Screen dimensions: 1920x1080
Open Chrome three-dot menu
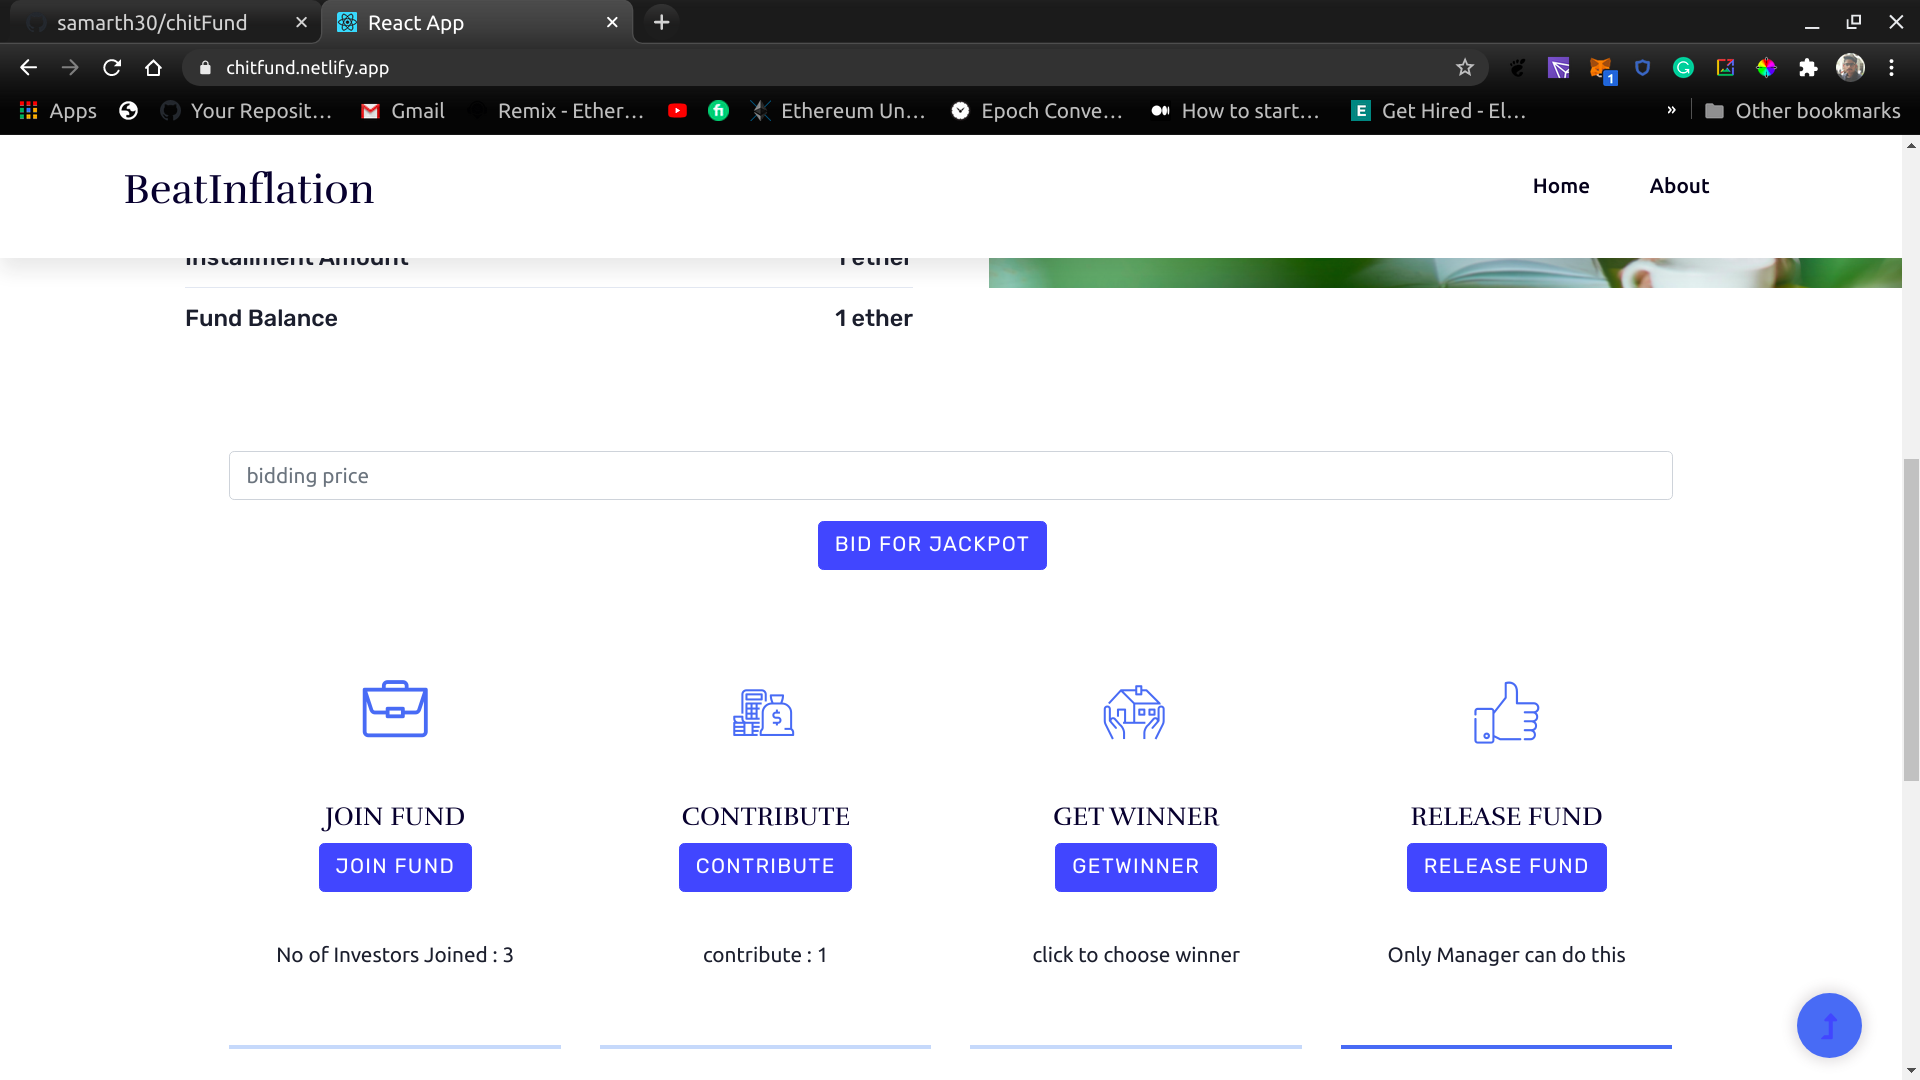click(x=1891, y=68)
